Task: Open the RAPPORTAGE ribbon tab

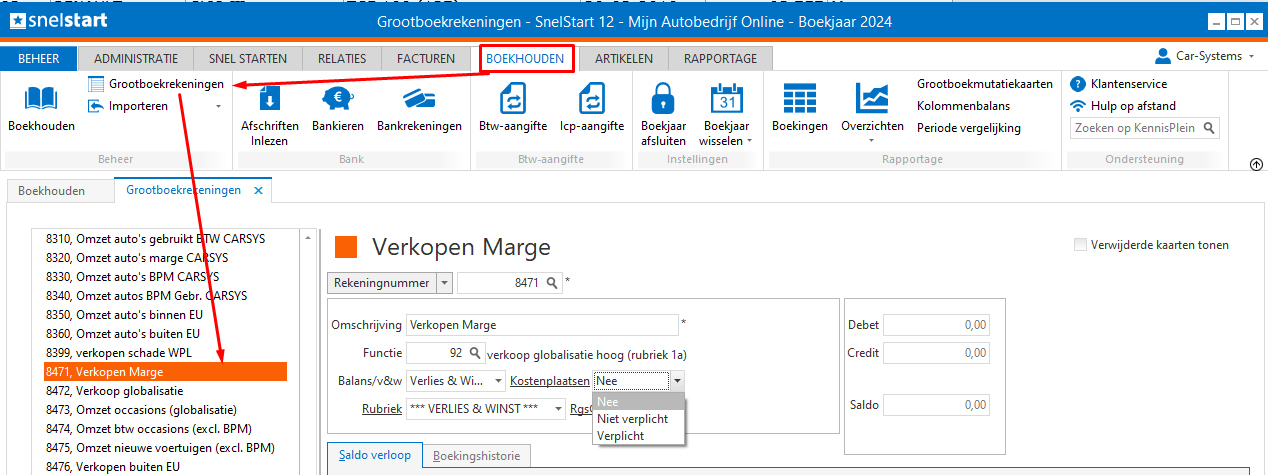Action: [x=720, y=59]
